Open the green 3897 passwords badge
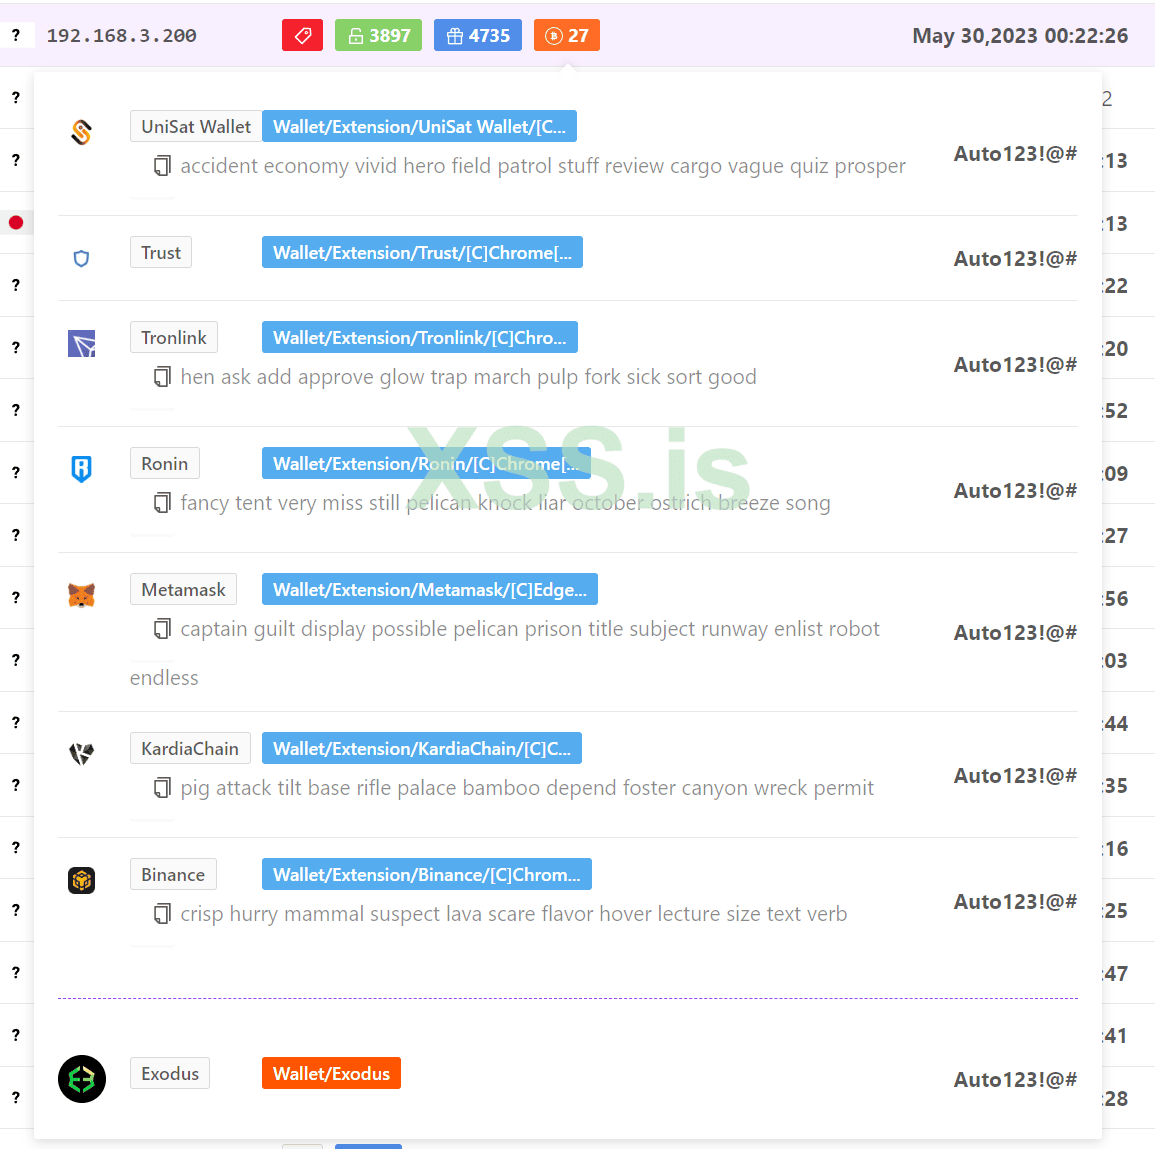Screen dimensions: 1155x1149 (x=378, y=35)
